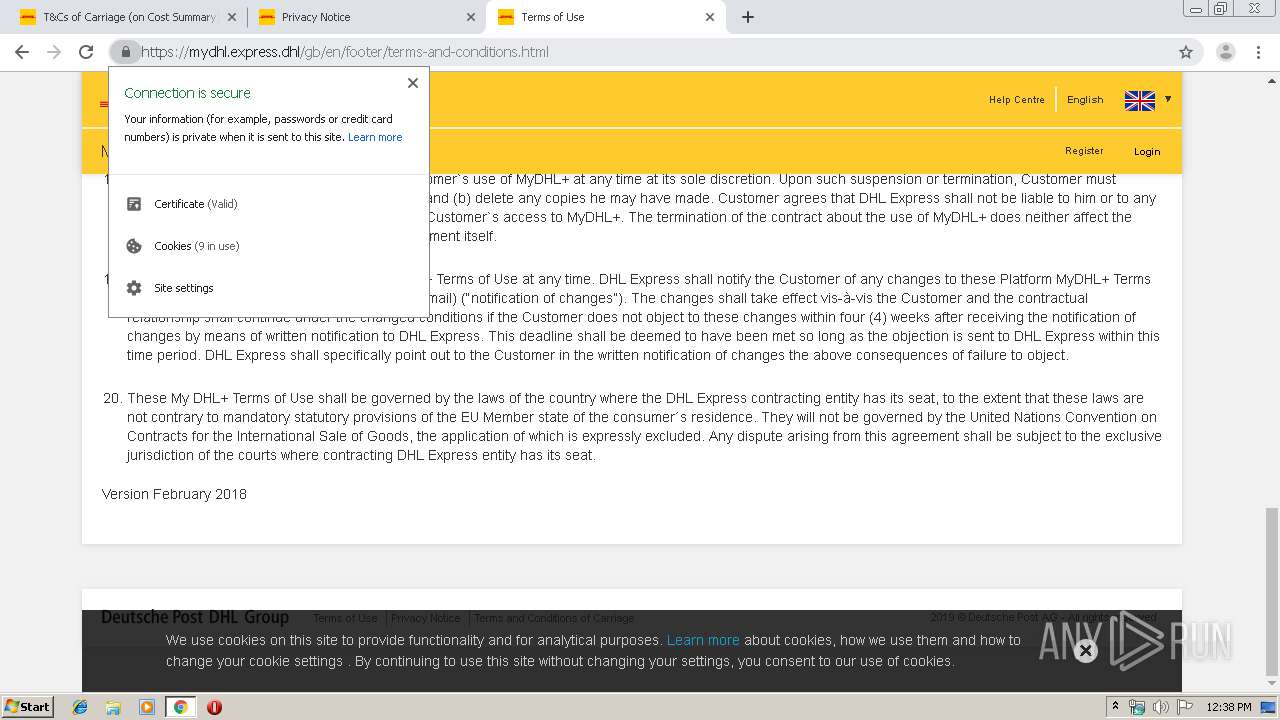Click the clock showing 12:38 PM
This screenshot has height=720, width=1280.
(1229, 707)
